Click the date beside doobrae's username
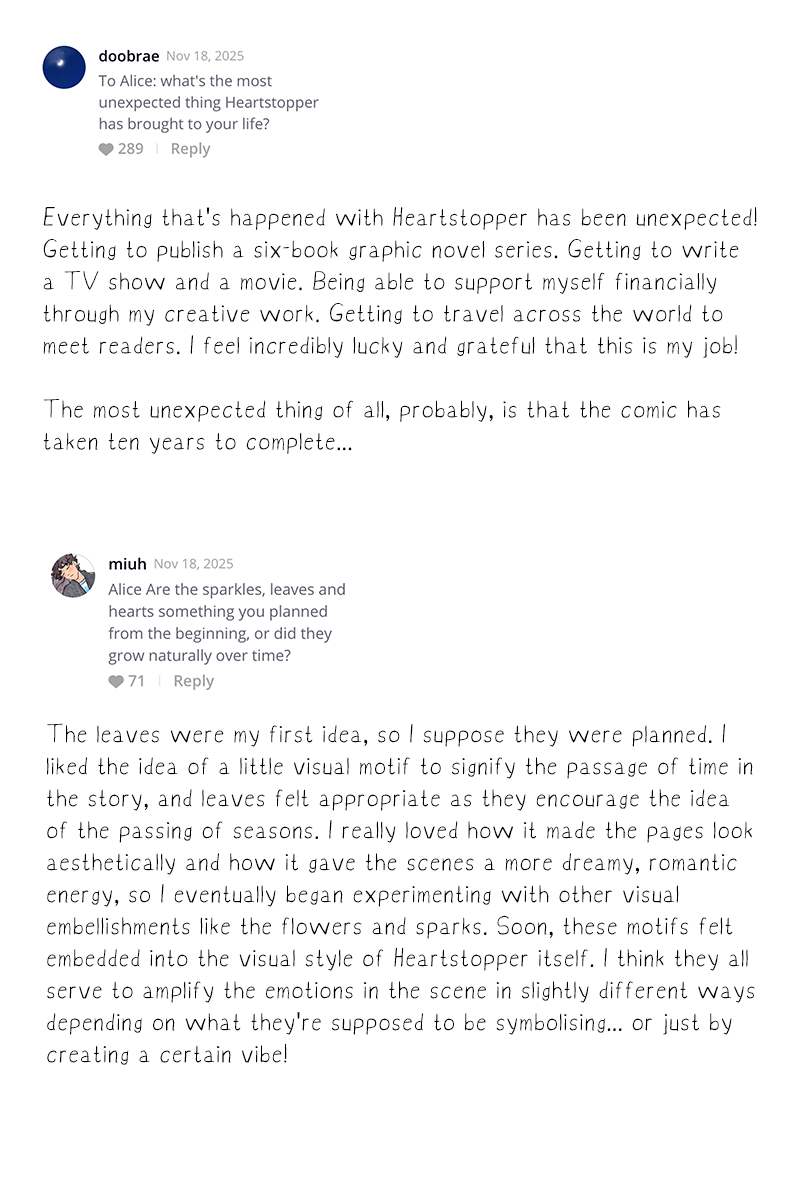 pos(204,56)
